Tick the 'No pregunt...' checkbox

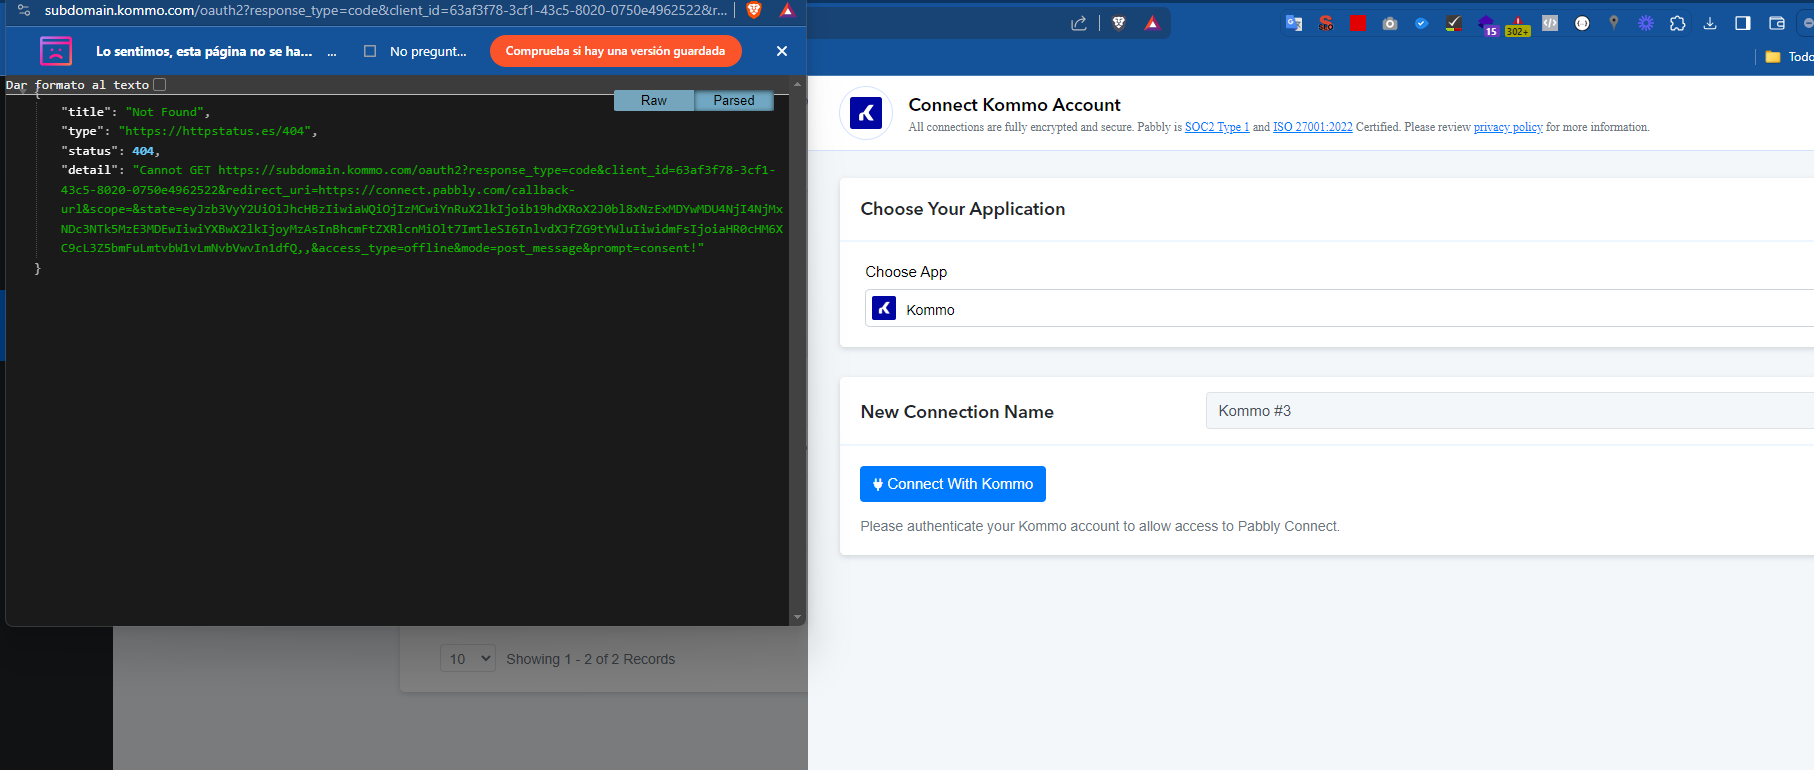point(370,51)
